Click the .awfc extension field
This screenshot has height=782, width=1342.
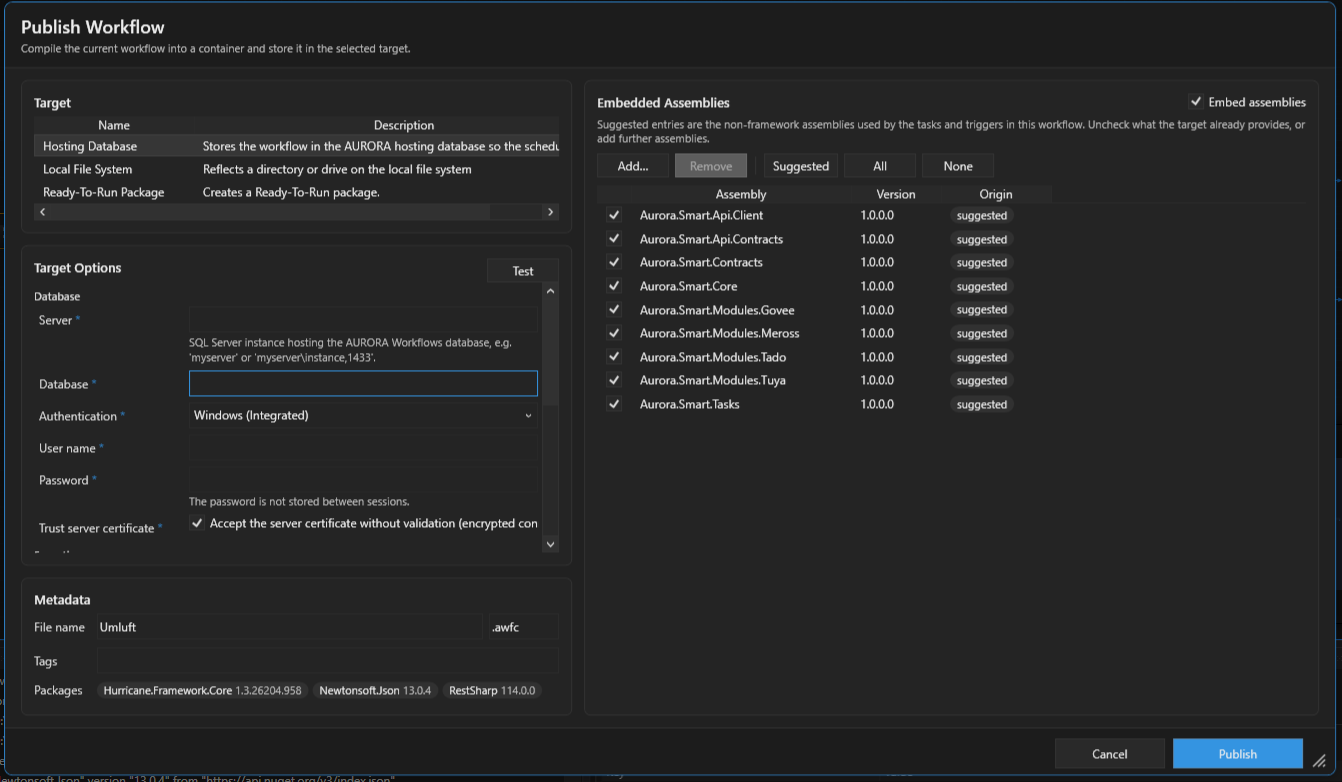[523, 627]
